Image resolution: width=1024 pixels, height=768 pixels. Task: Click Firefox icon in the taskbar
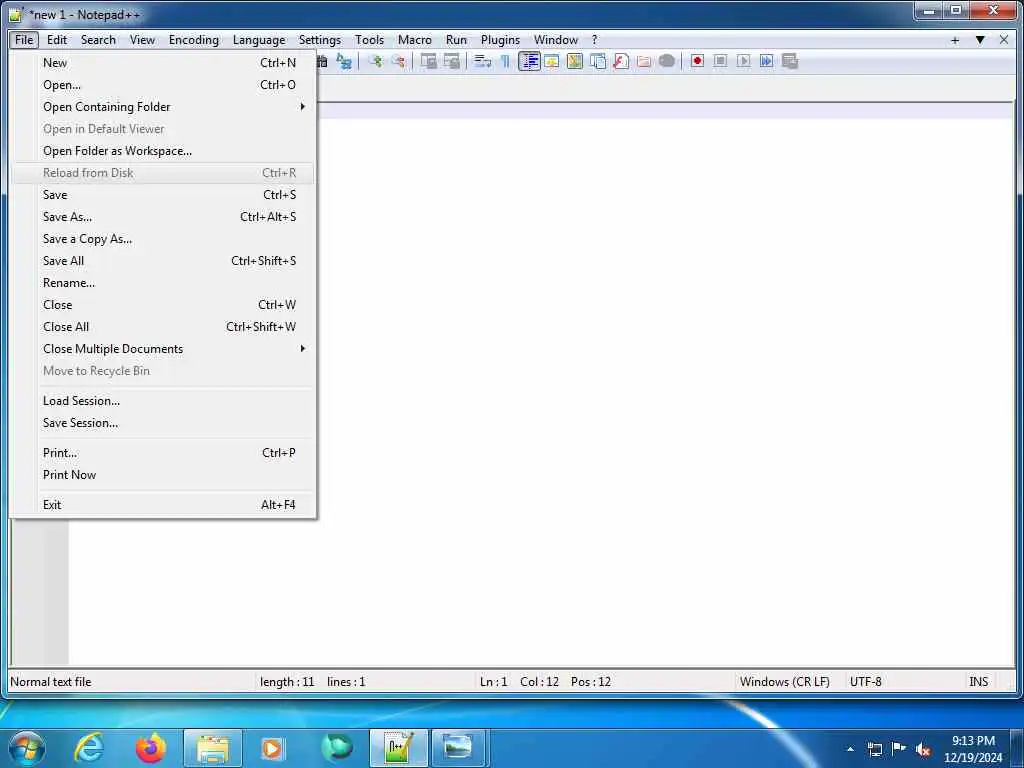[x=151, y=748]
